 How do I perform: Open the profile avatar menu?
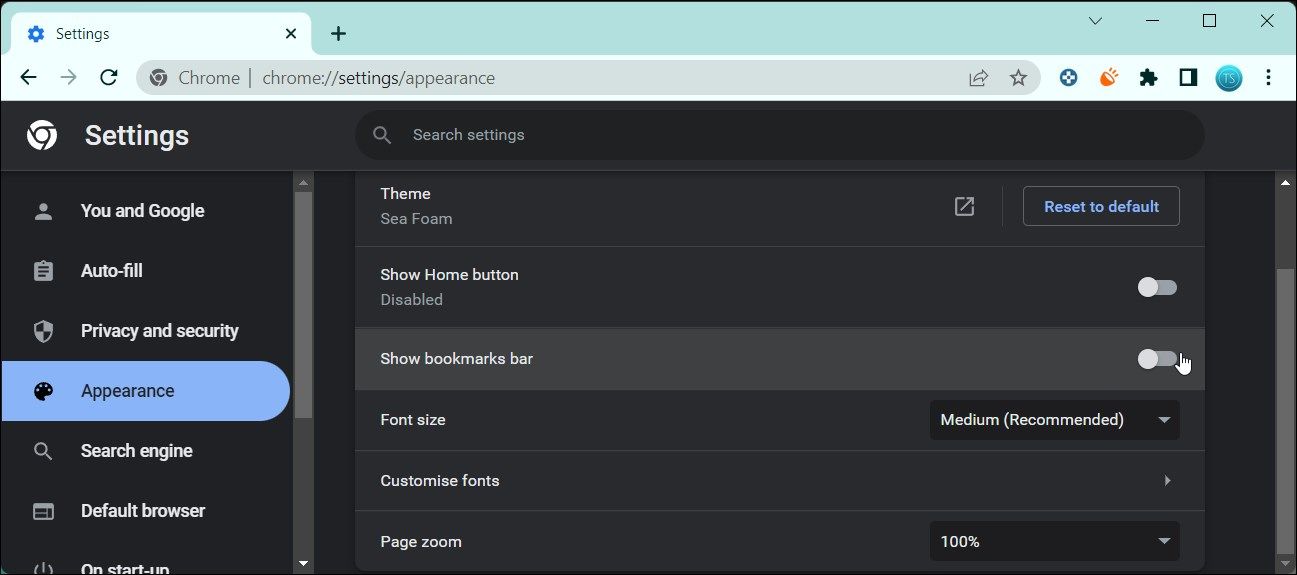point(1228,78)
